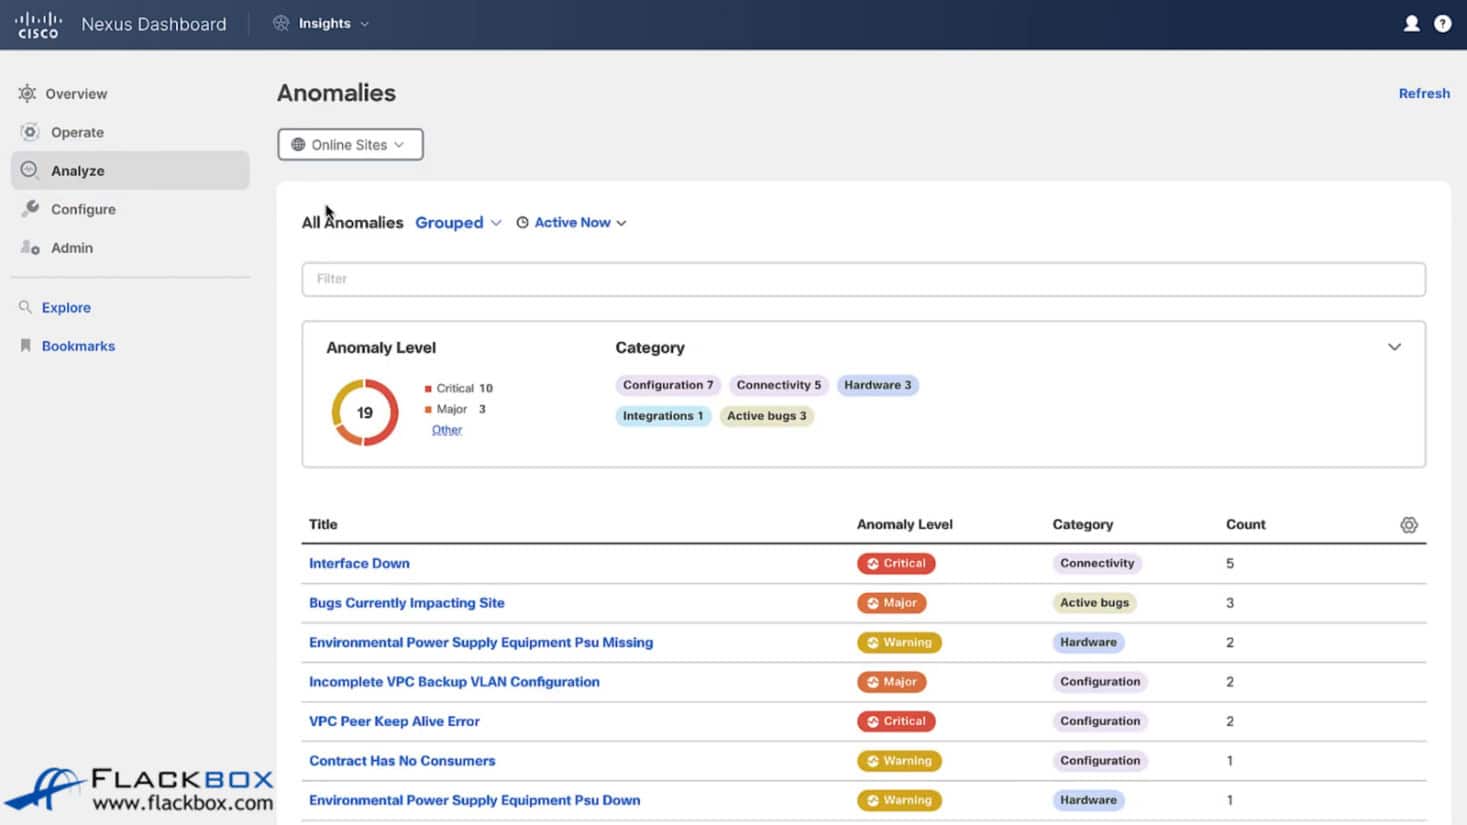Toggle the Active bugs 3 category filter
Image resolution: width=1467 pixels, height=825 pixels.
click(766, 416)
